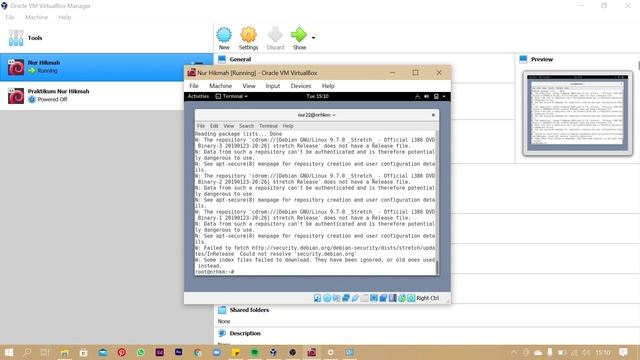Open Help menu in VirtualBox Manager
The height and width of the screenshot is (360, 640).
65,17
